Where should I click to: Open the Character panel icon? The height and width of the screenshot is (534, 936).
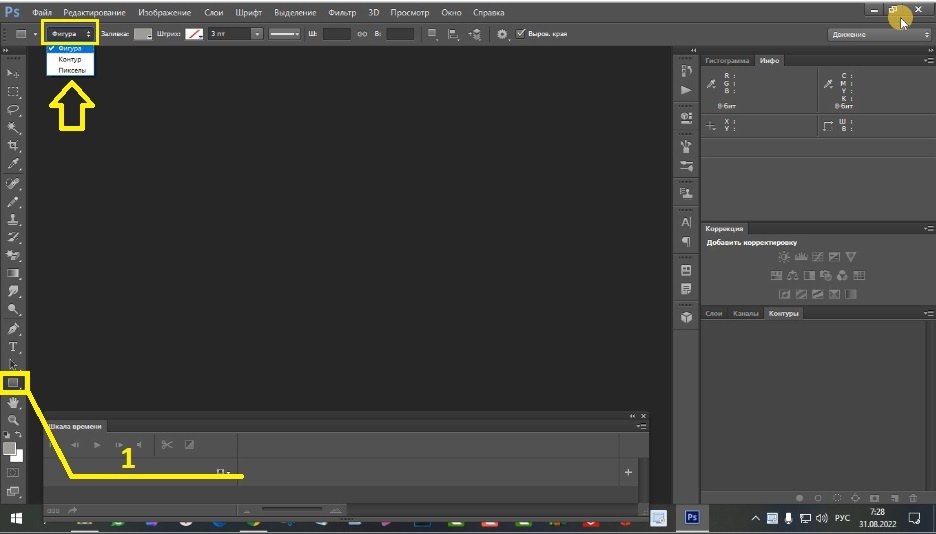pyautogui.click(x=686, y=222)
